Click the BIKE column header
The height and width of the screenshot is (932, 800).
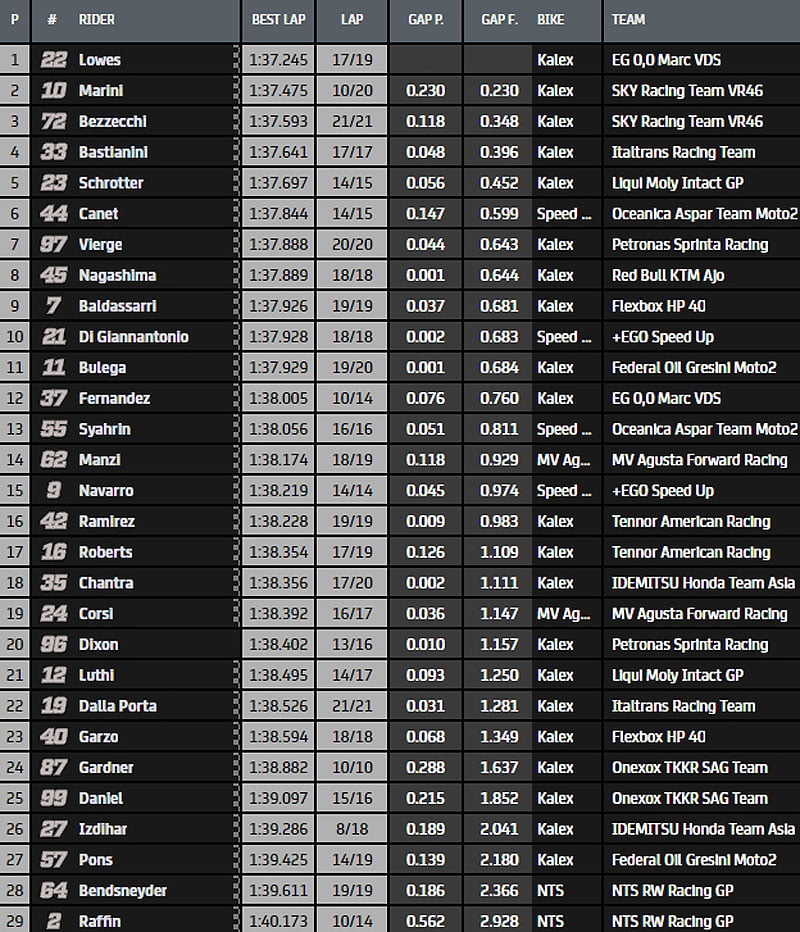coord(550,19)
